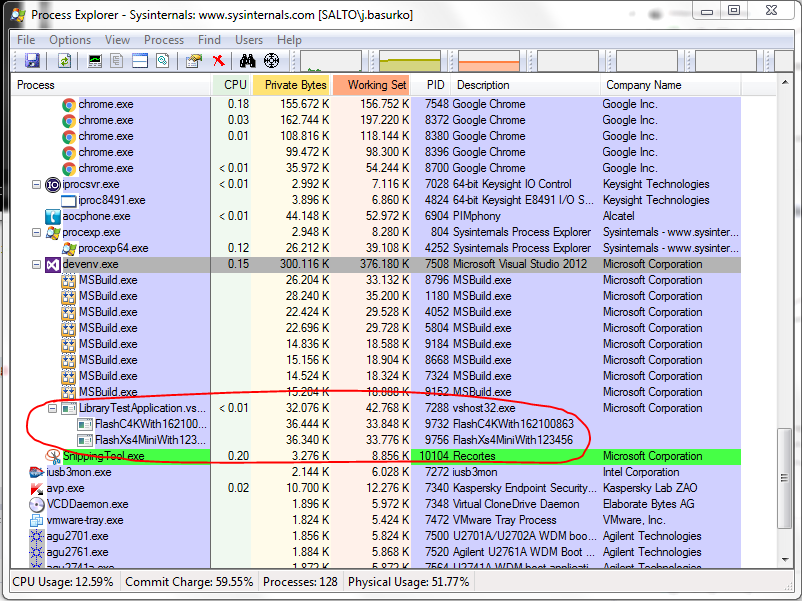Sort by the PID column header
Screen dimensions: 802x601
(432, 85)
